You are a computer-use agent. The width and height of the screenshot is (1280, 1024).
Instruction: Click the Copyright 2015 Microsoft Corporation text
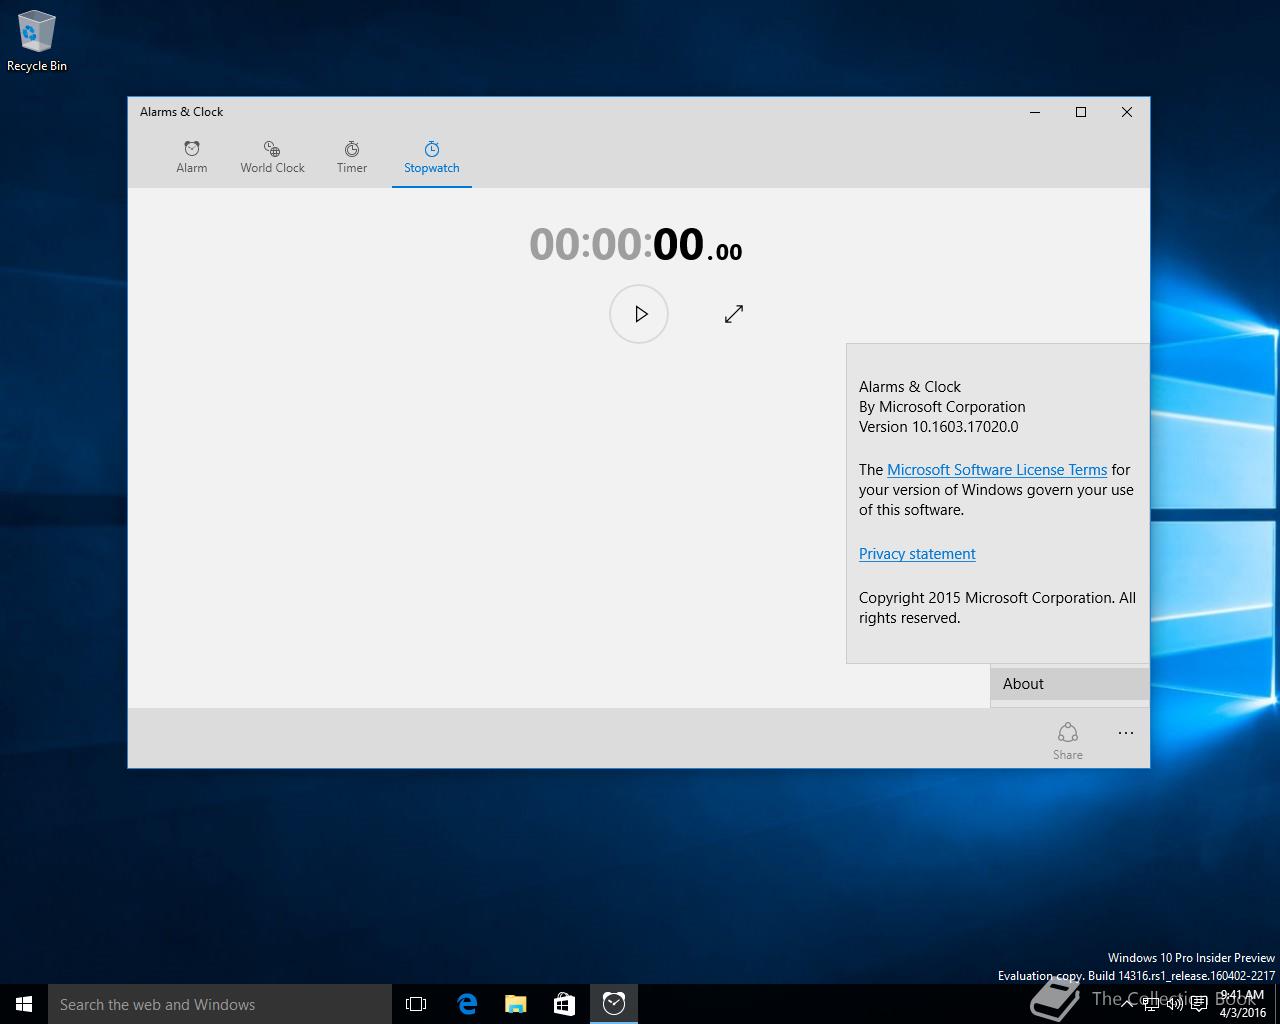pyautogui.click(x=985, y=598)
